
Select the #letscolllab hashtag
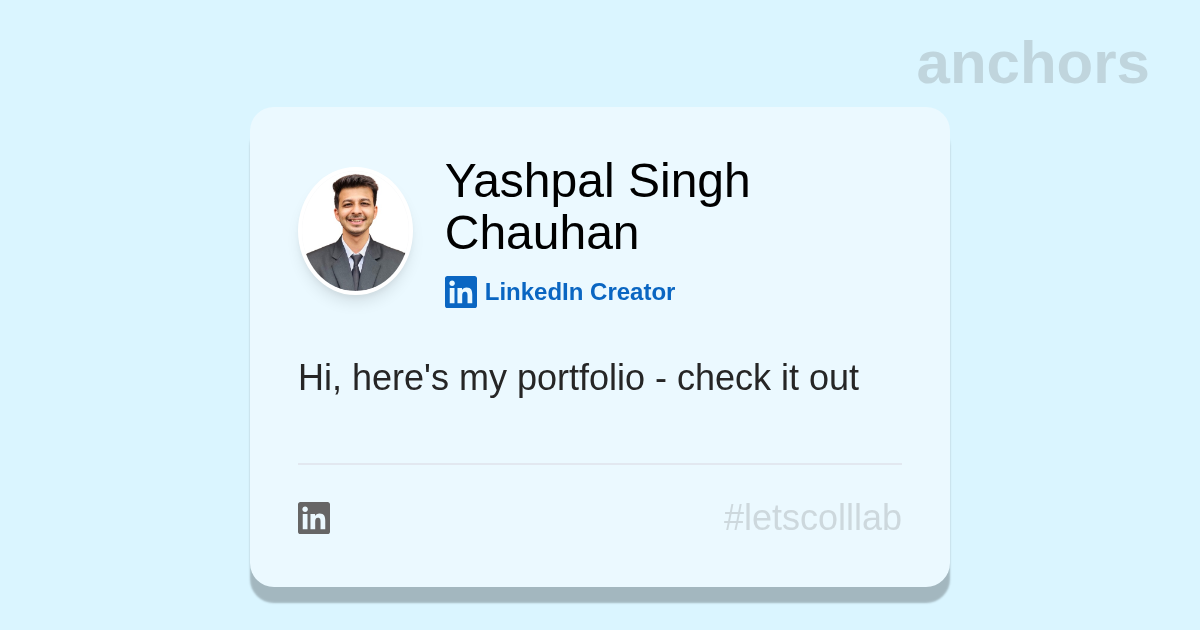click(x=812, y=518)
